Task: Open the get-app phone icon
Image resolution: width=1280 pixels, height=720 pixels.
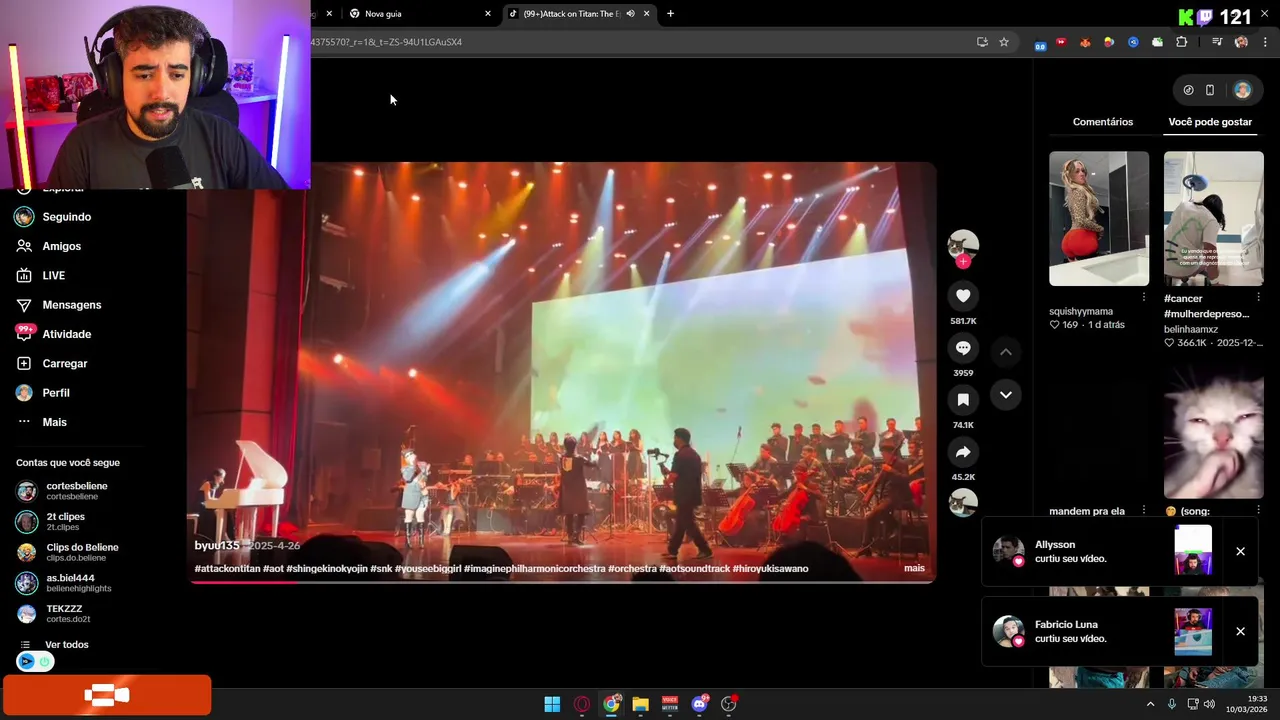Action: point(1210,90)
